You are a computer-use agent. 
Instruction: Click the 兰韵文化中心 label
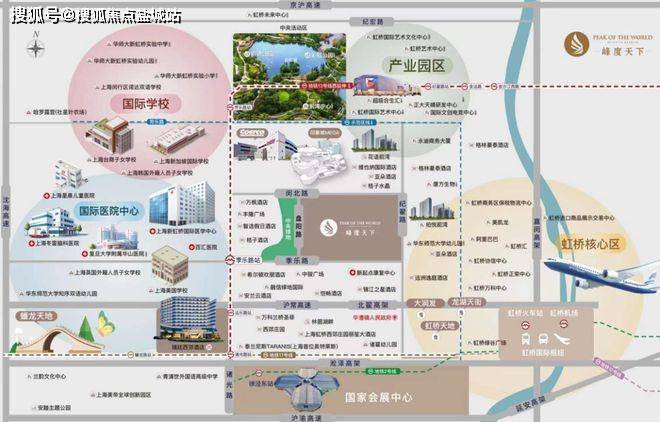click(x=50, y=376)
